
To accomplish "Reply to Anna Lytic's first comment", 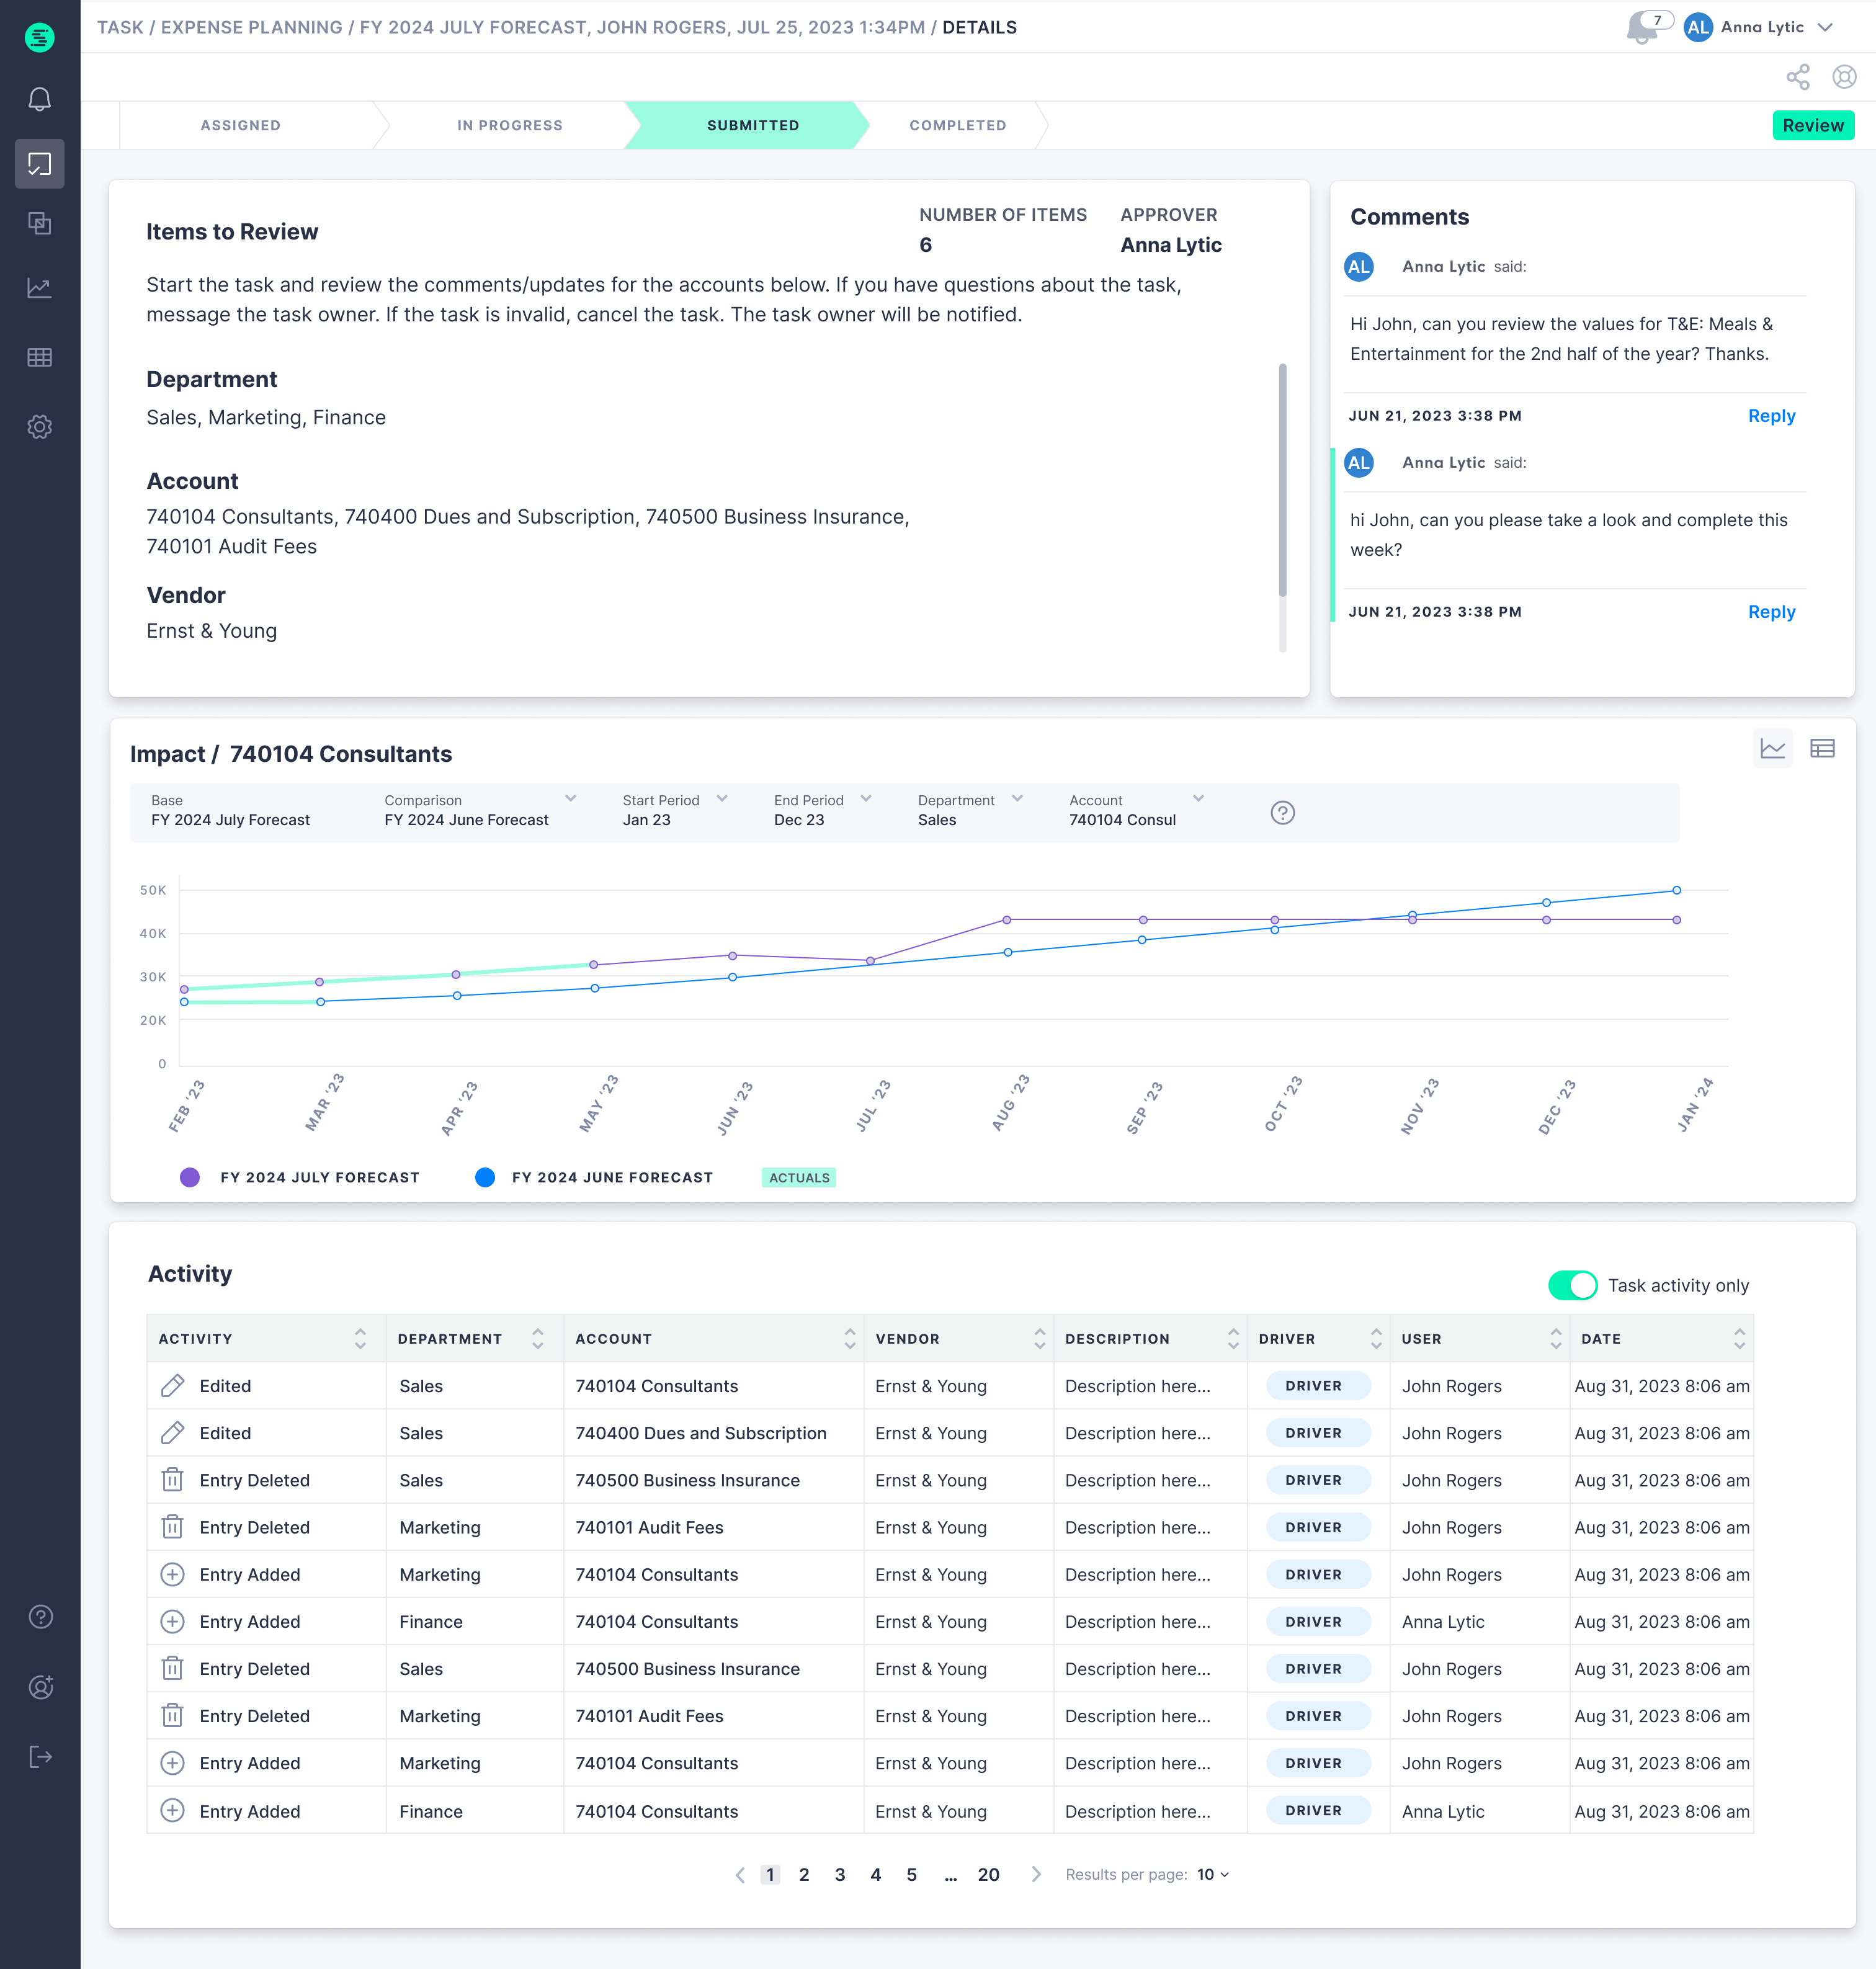I will click(1771, 416).
